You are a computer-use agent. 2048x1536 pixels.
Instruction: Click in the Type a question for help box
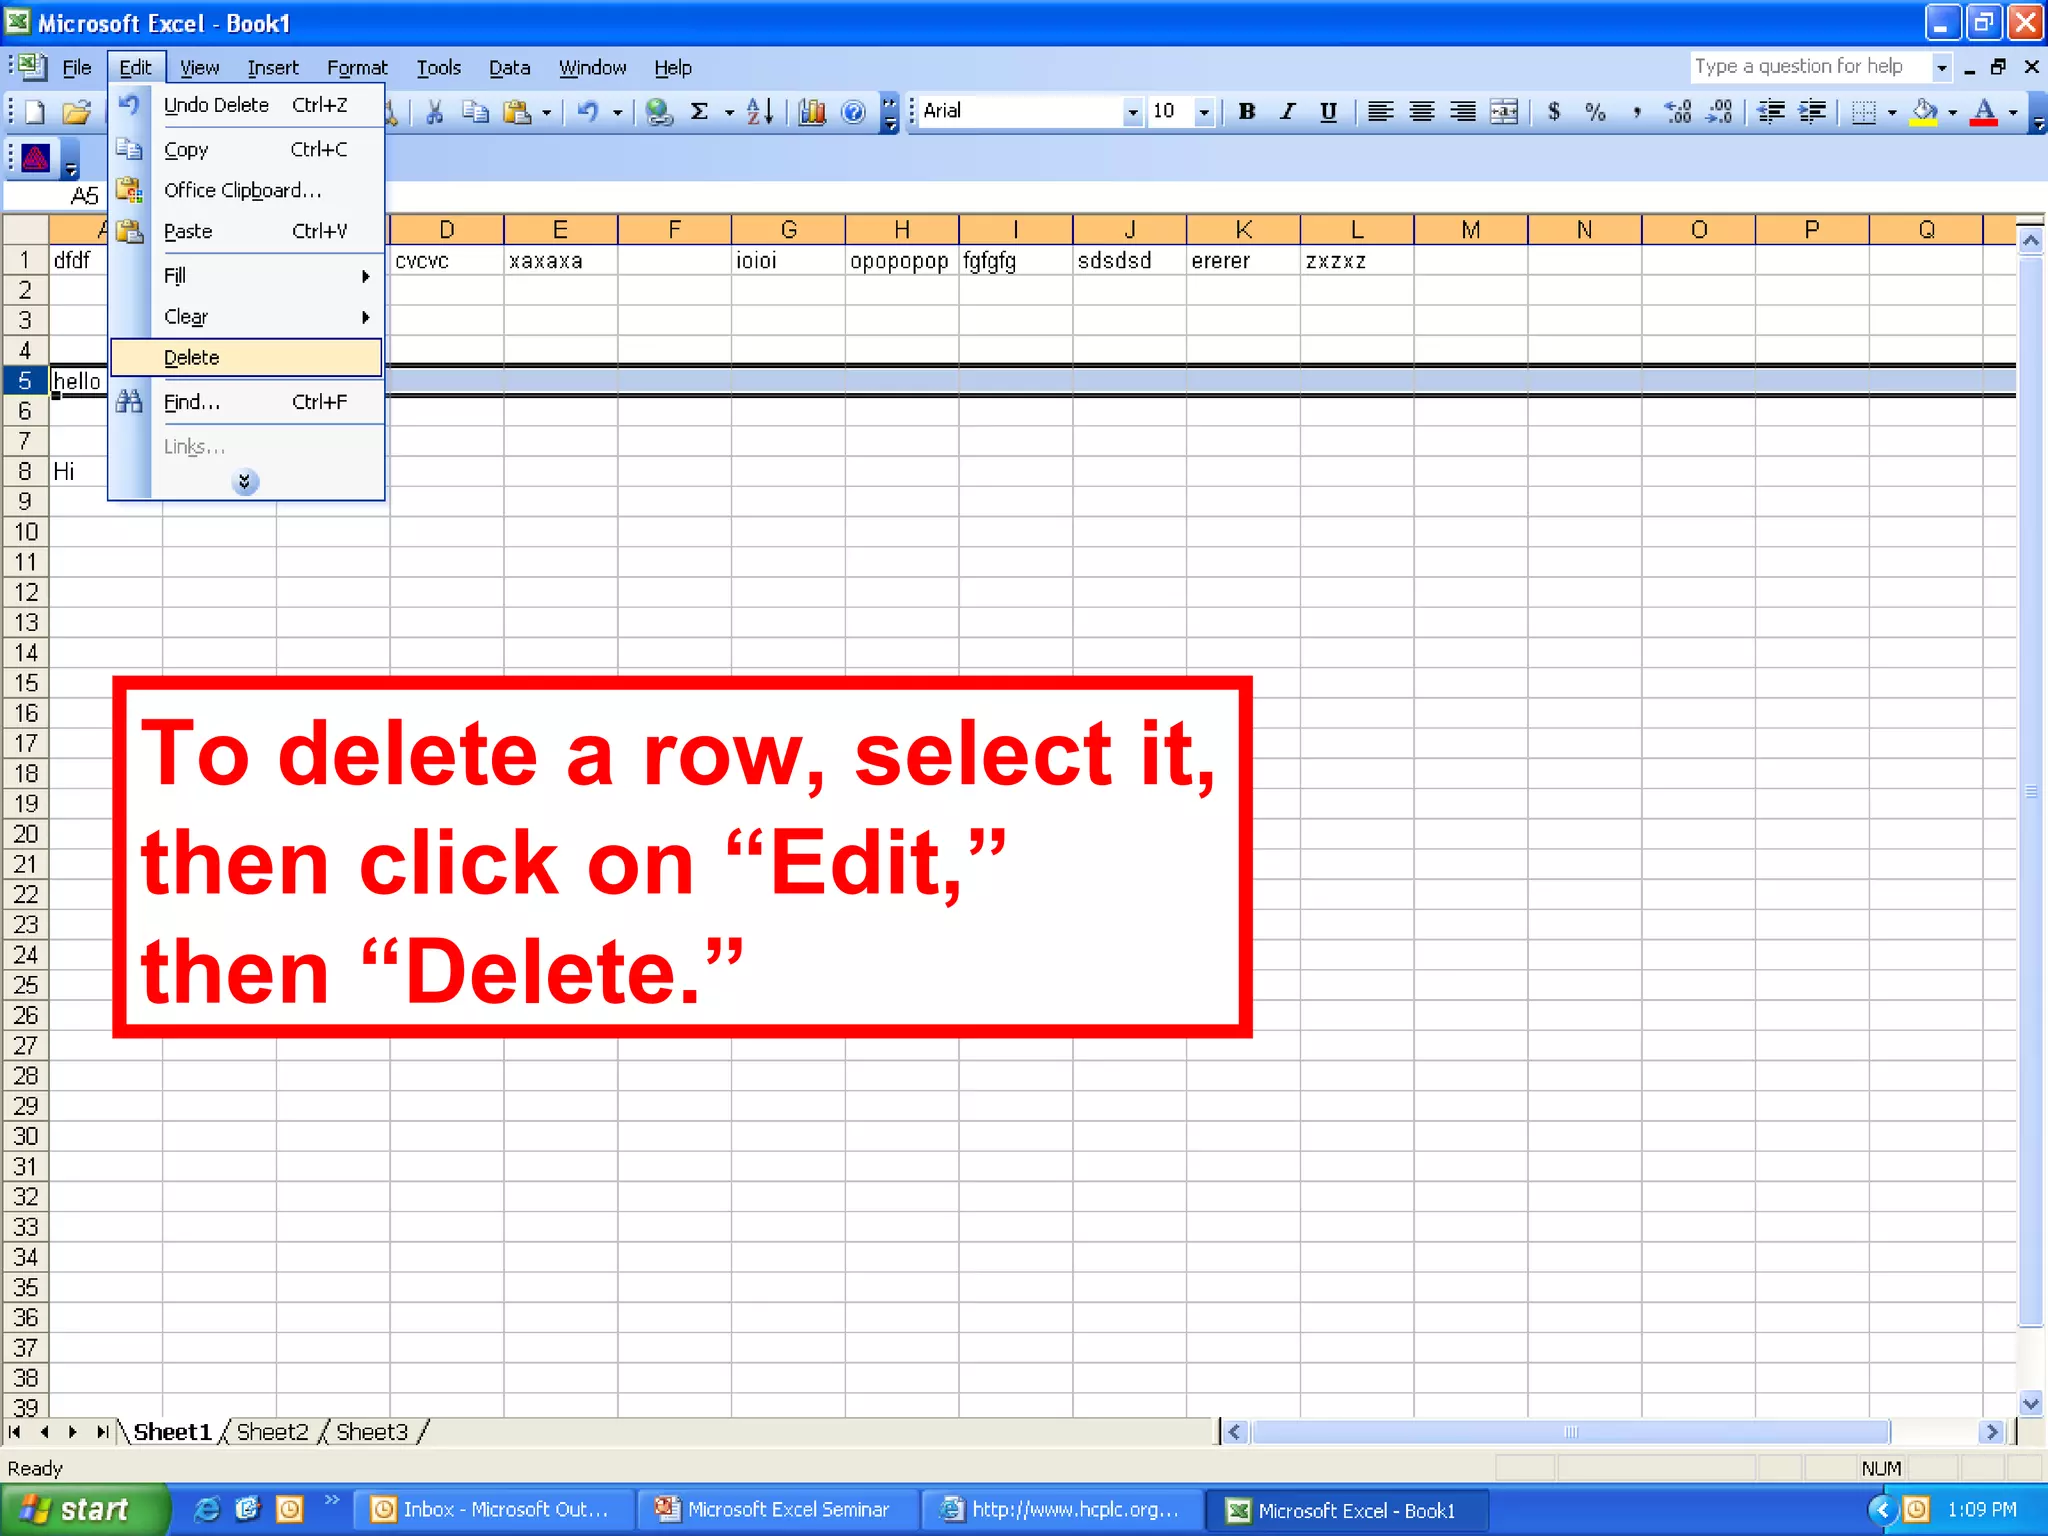point(1810,67)
